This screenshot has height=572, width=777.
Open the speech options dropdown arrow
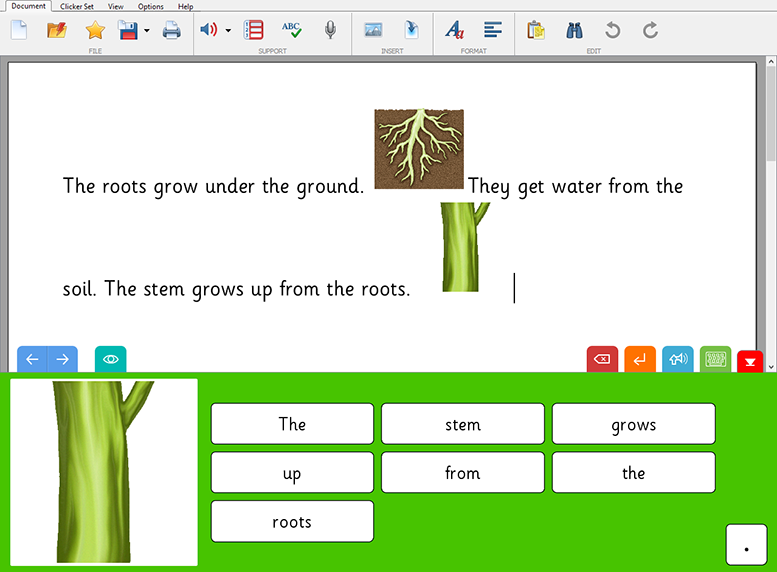tap(228, 30)
